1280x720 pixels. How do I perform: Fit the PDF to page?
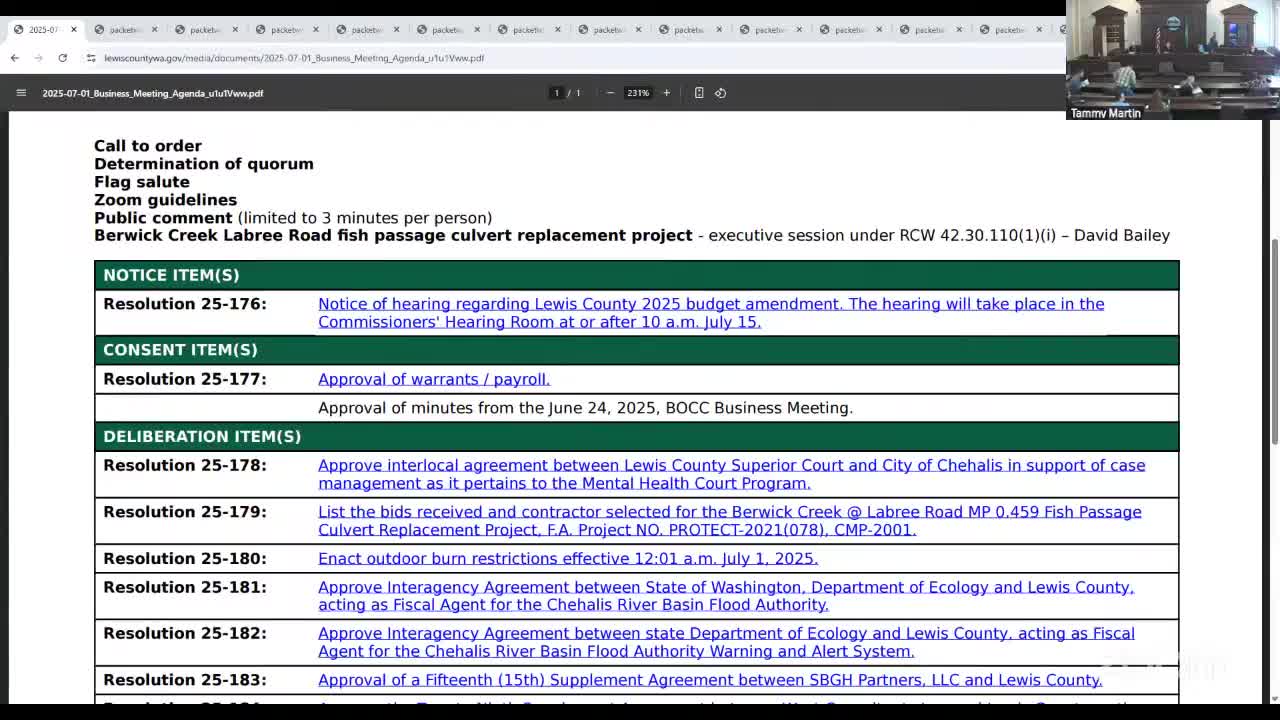point(699,93)
